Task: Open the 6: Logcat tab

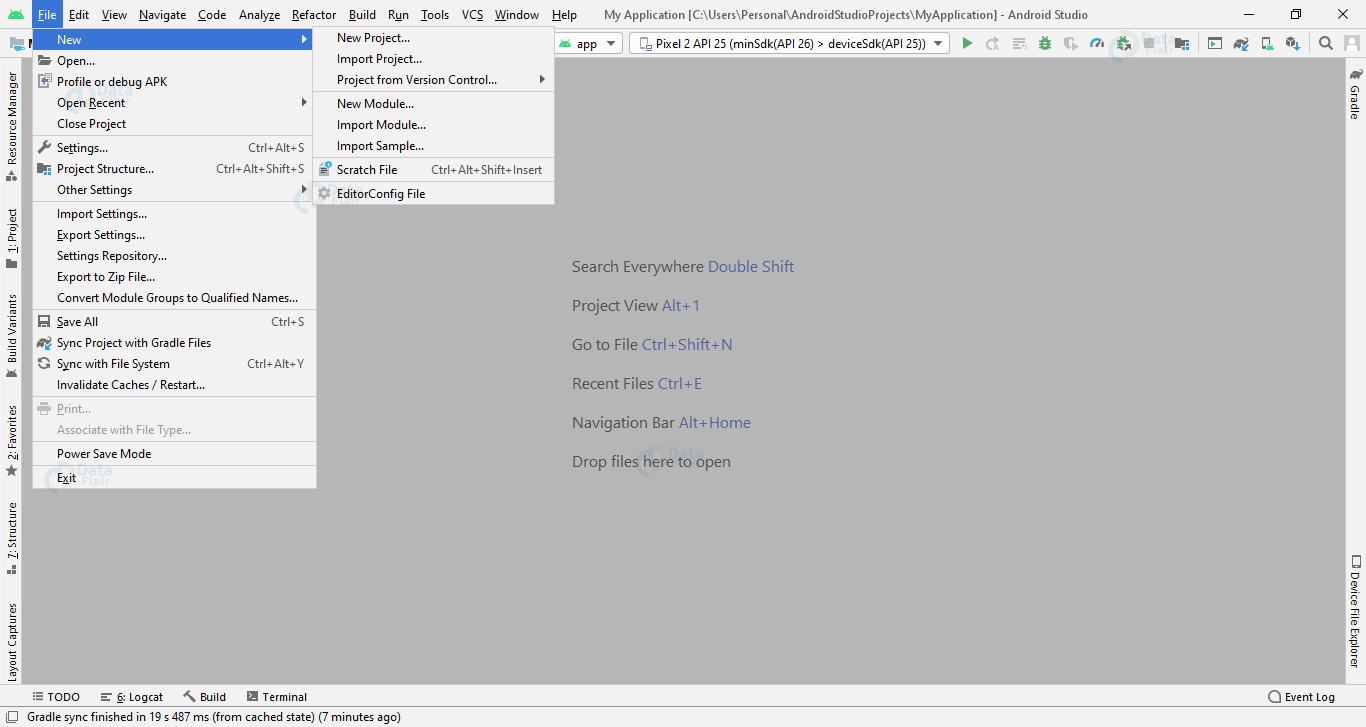Action: (132, 697)
